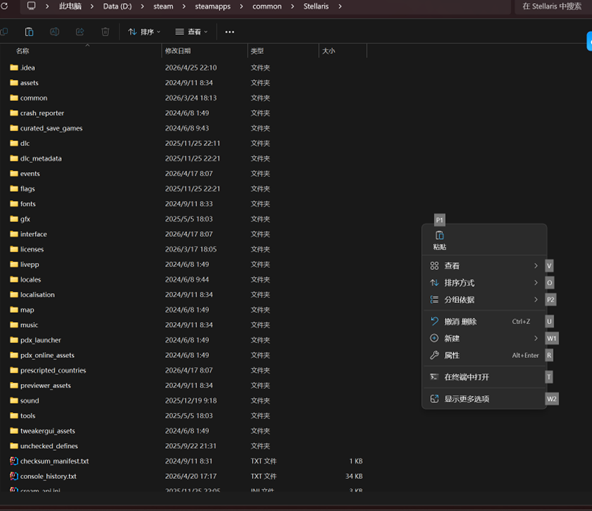Click steamapps breadcrumb segment
This screenshot has width=592, height=511.
pyautogui.click(x=213, y=6)
